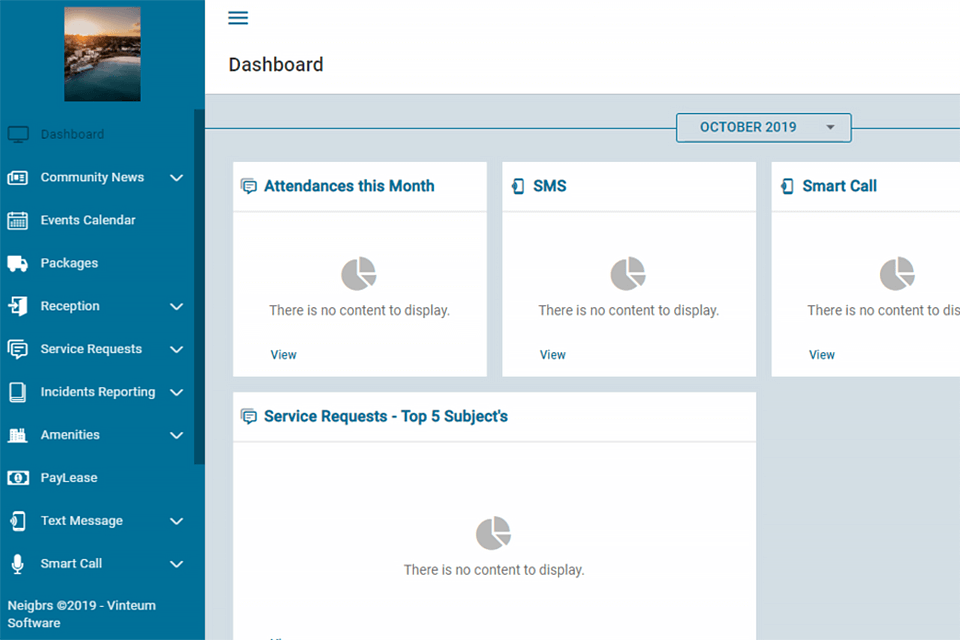
Task: Open the October 2019 month dropdown
Action: tap(763, 128)
